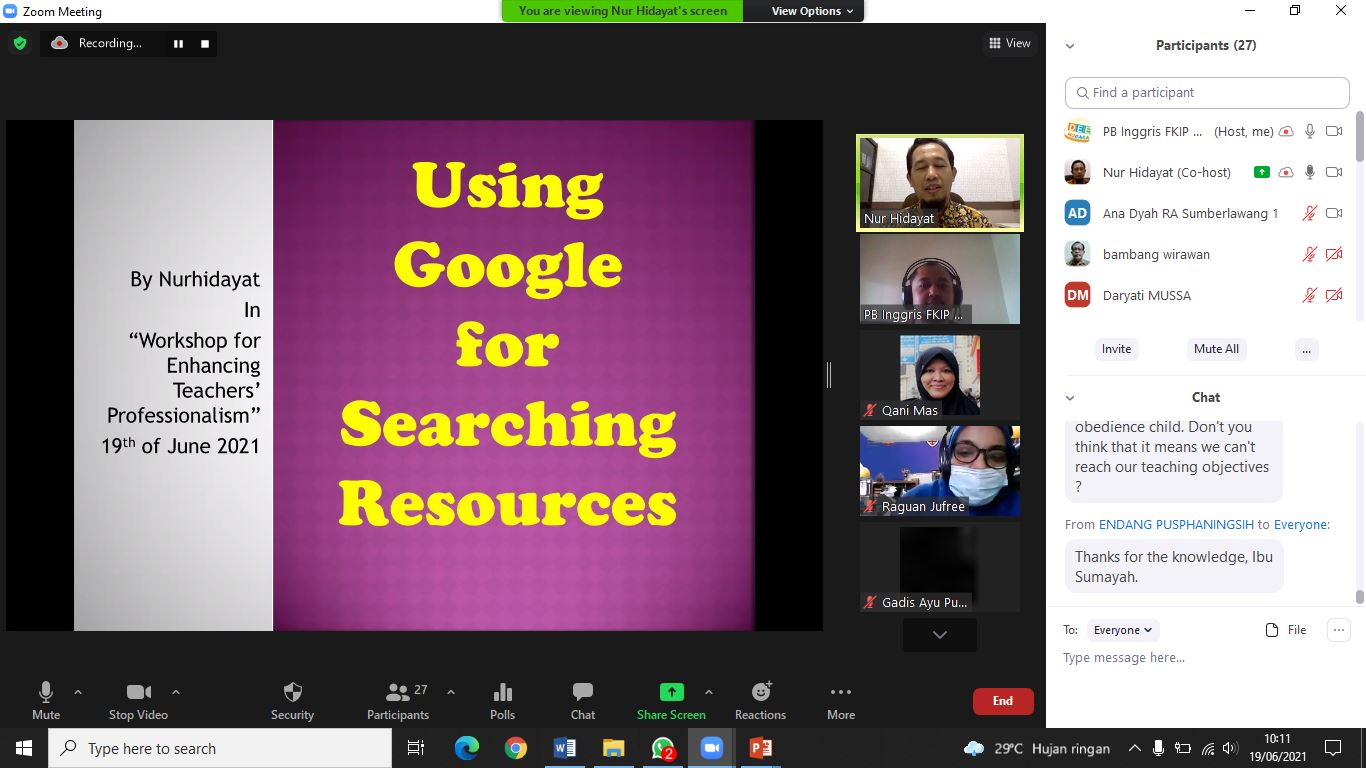Show more video thumbnails with down arrow
The image size is (1366, 768).
pos(940,634)
